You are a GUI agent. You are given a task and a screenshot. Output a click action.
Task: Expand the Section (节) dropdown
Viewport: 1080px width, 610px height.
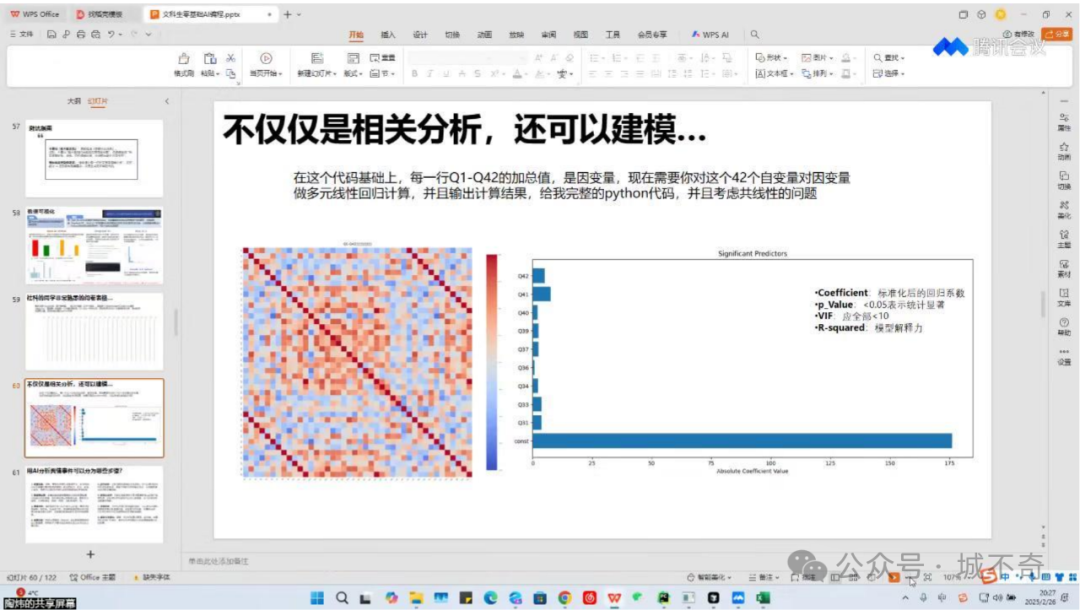click(x=393, y=74)
